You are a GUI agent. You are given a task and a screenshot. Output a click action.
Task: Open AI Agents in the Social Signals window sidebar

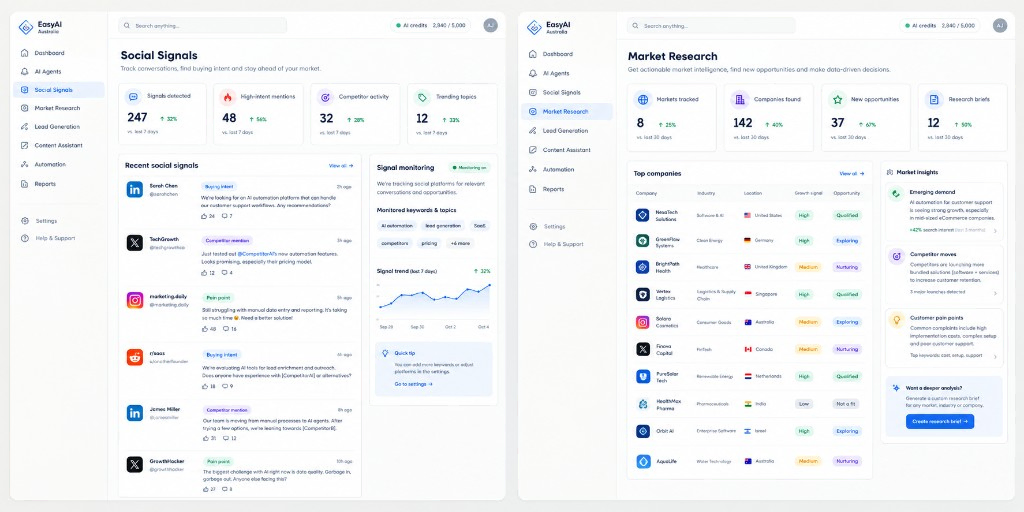(x=47, y=72)
